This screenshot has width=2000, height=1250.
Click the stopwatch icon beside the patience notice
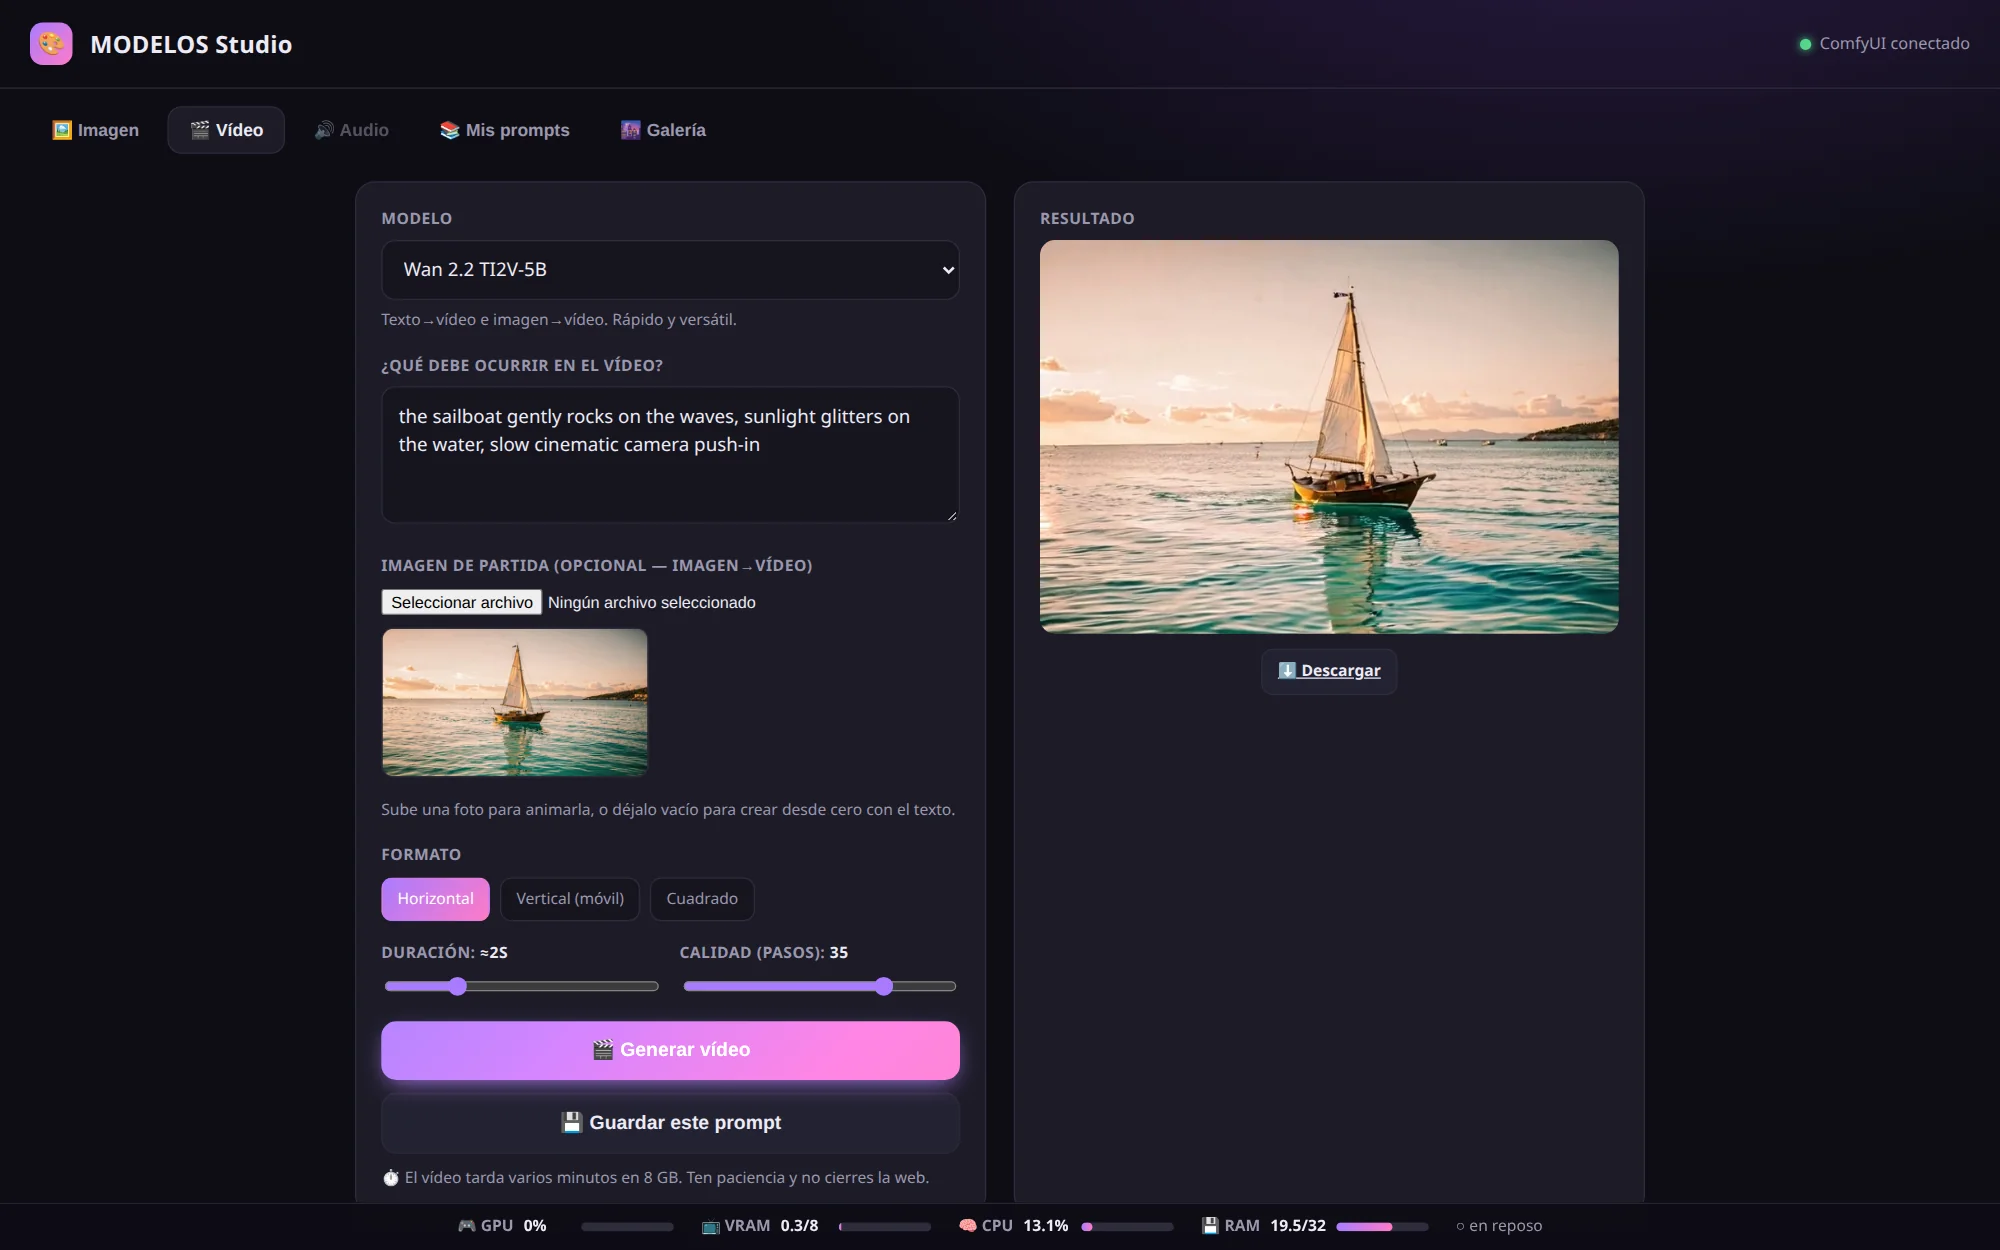(x=391, y=1178)
